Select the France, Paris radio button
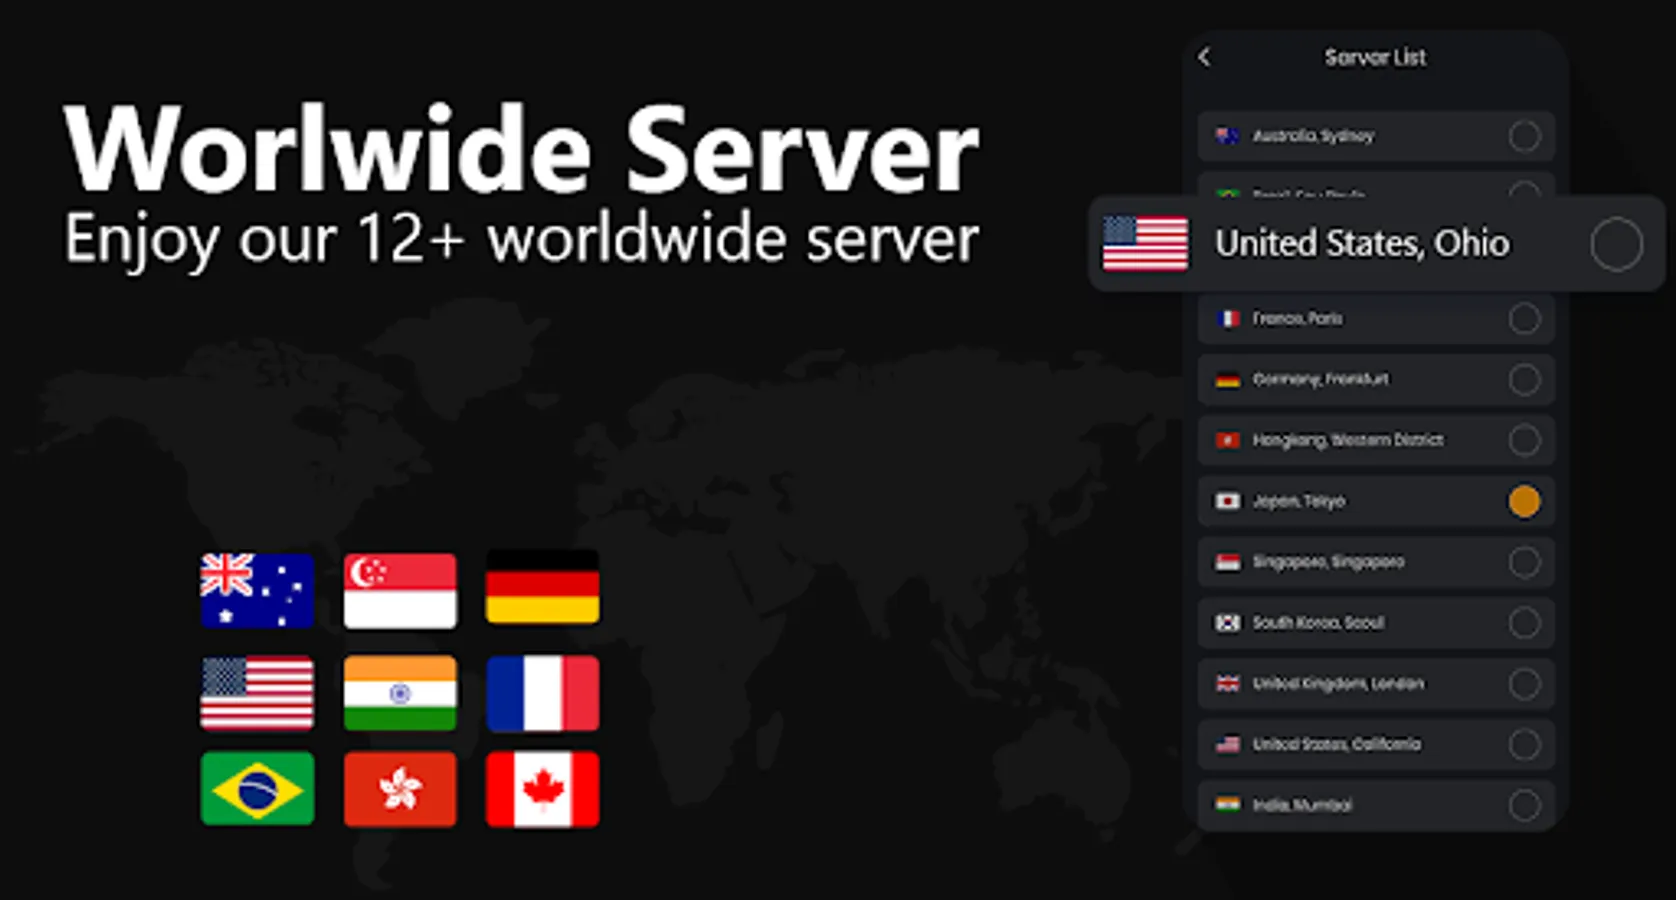Screen dimensions: 1676x900 (1524, 318)
